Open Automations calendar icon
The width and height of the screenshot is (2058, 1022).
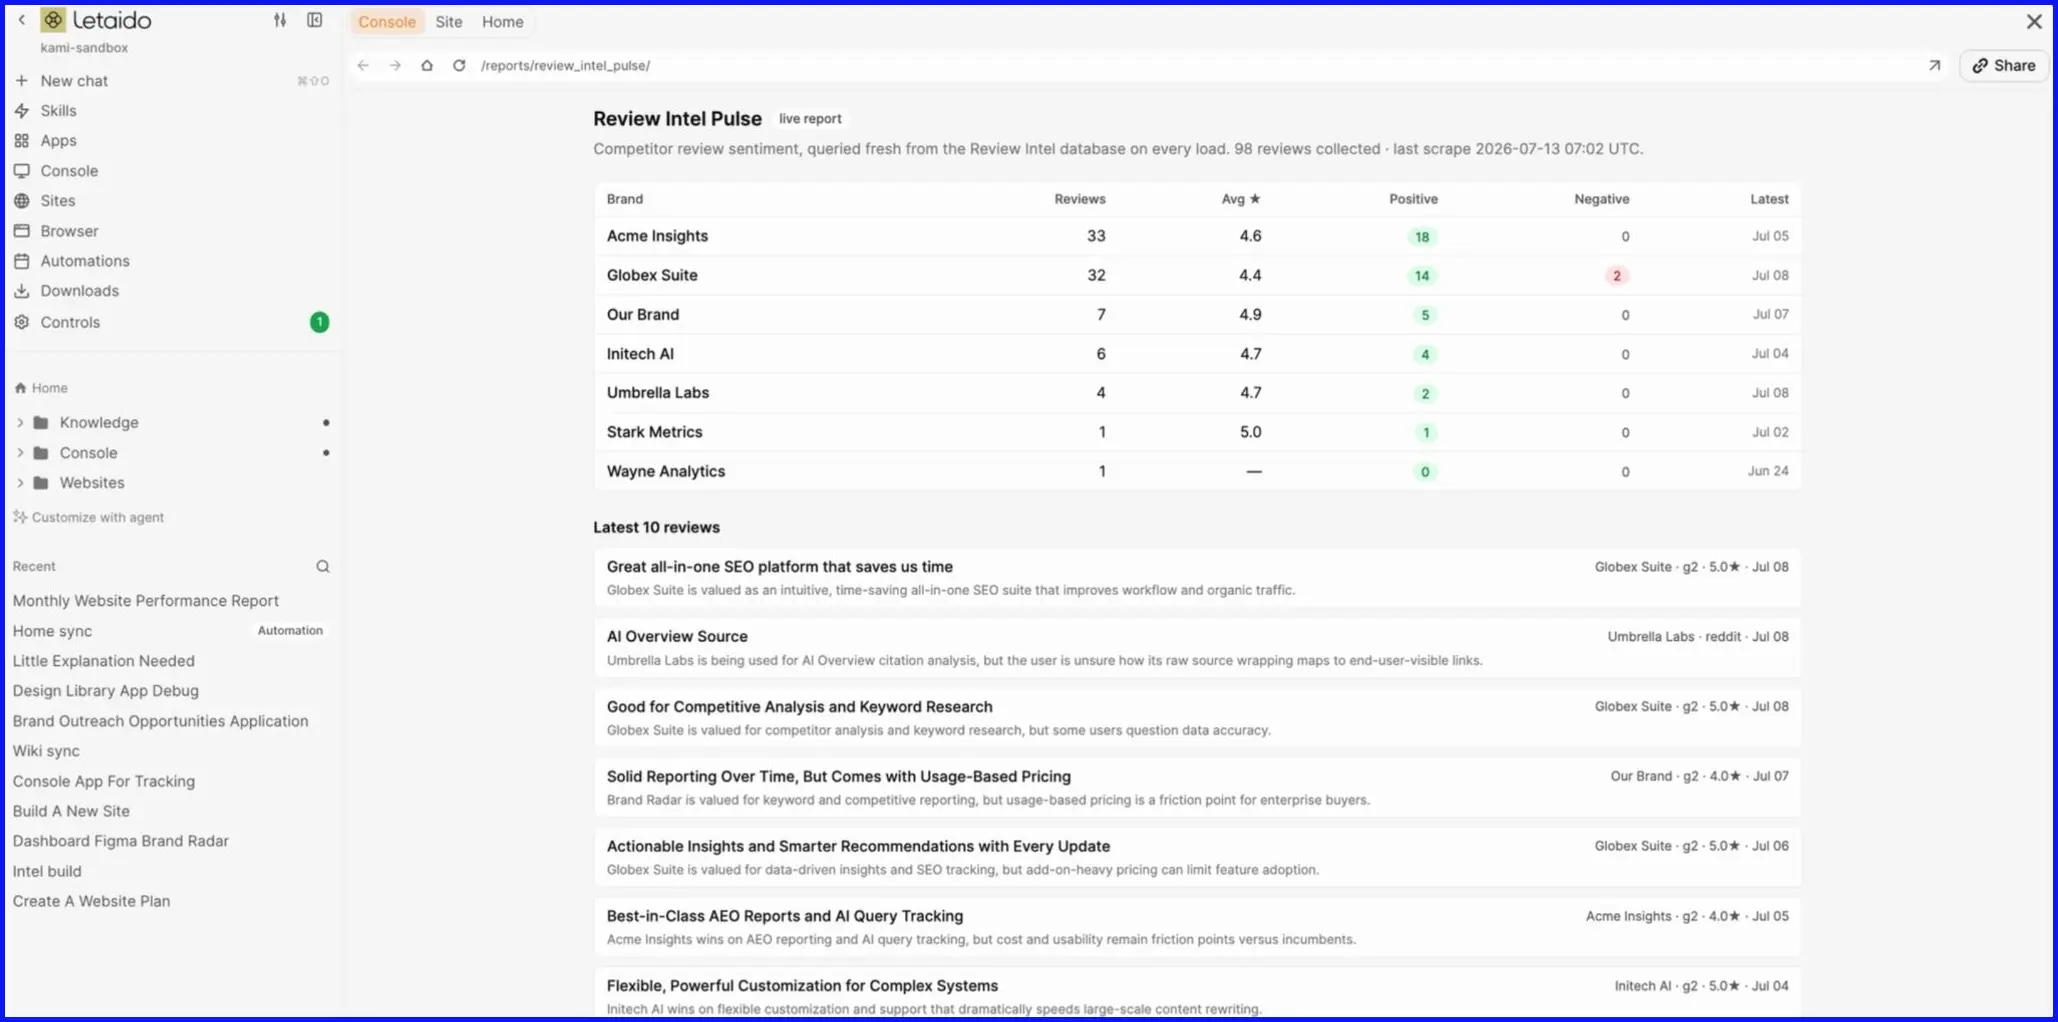[21, 261]
